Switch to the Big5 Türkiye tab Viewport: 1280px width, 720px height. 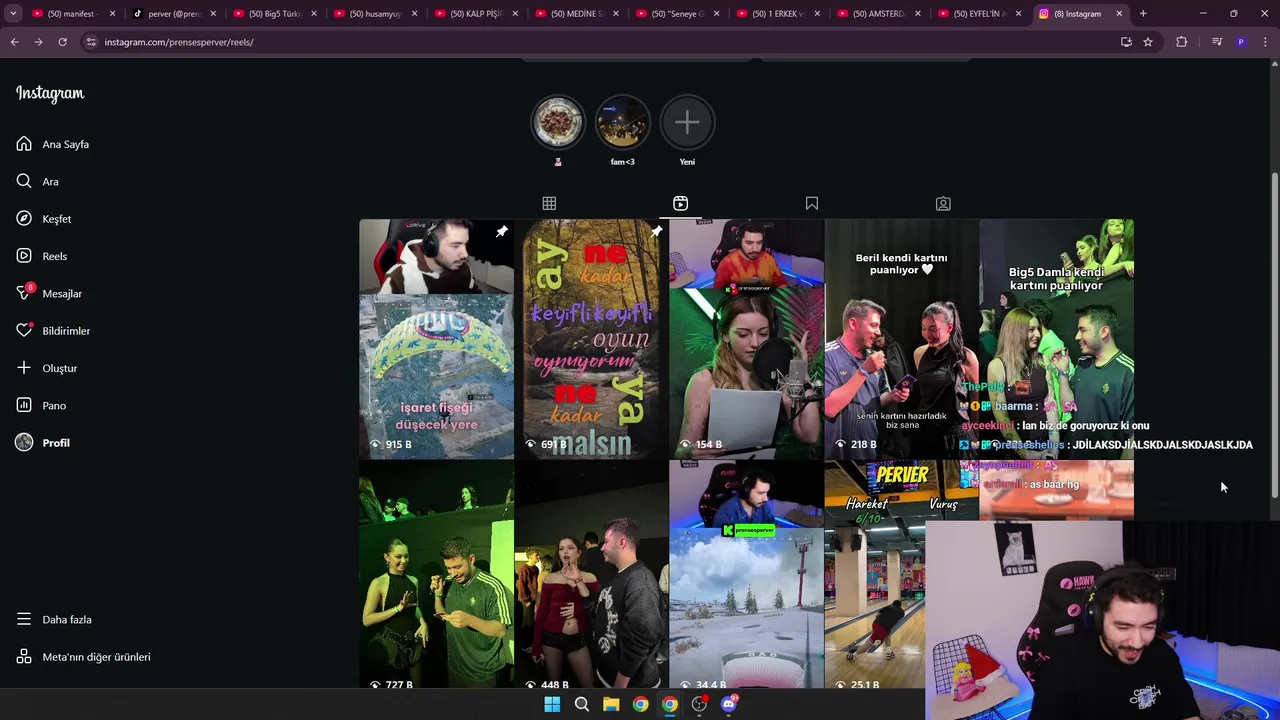(x=275, y=14)
